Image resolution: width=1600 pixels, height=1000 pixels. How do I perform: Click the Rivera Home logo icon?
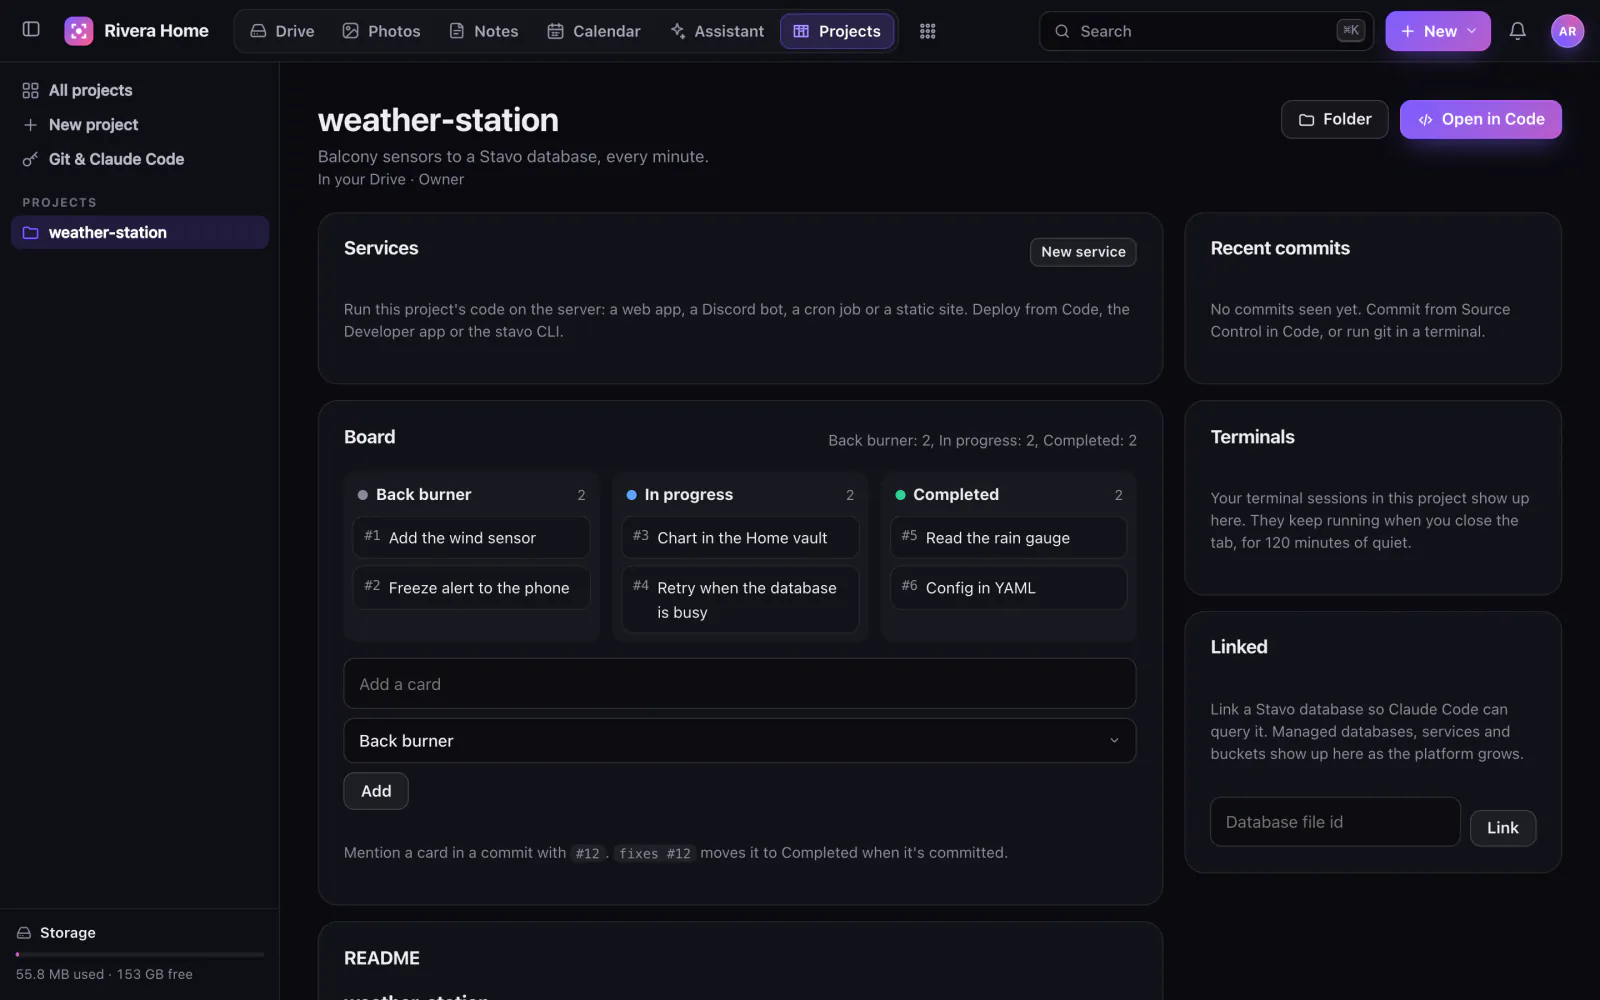click(x=79, y=31)
